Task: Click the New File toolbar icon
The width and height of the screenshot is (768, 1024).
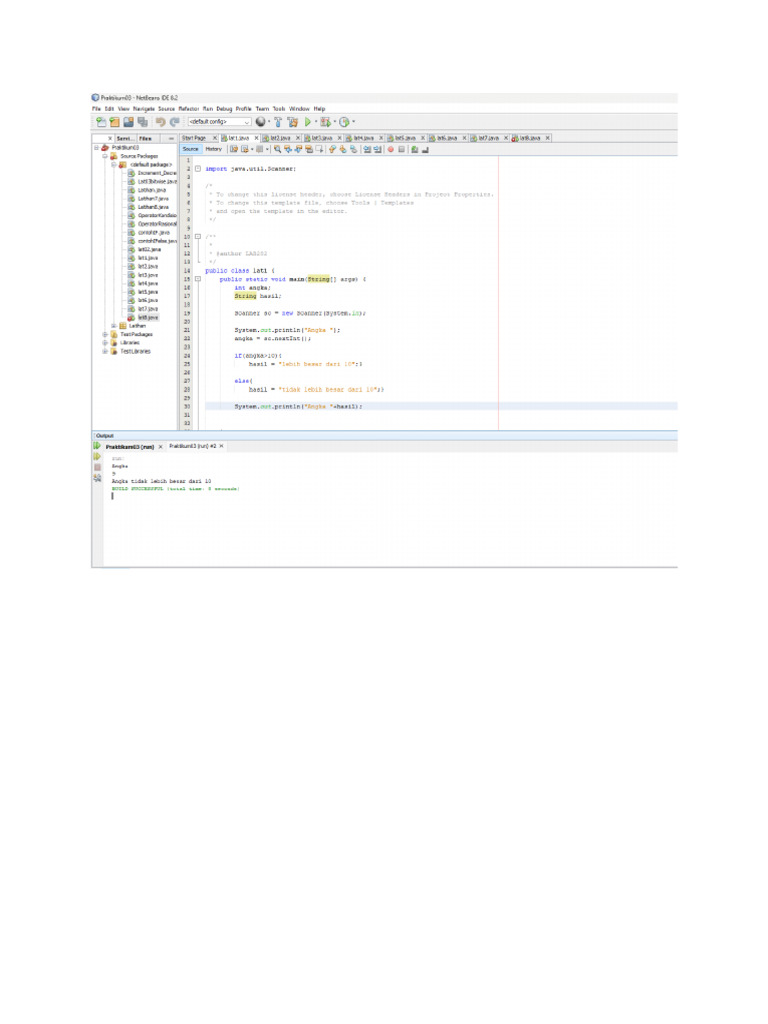Action: pyautogui.click(x=101, y=121)
